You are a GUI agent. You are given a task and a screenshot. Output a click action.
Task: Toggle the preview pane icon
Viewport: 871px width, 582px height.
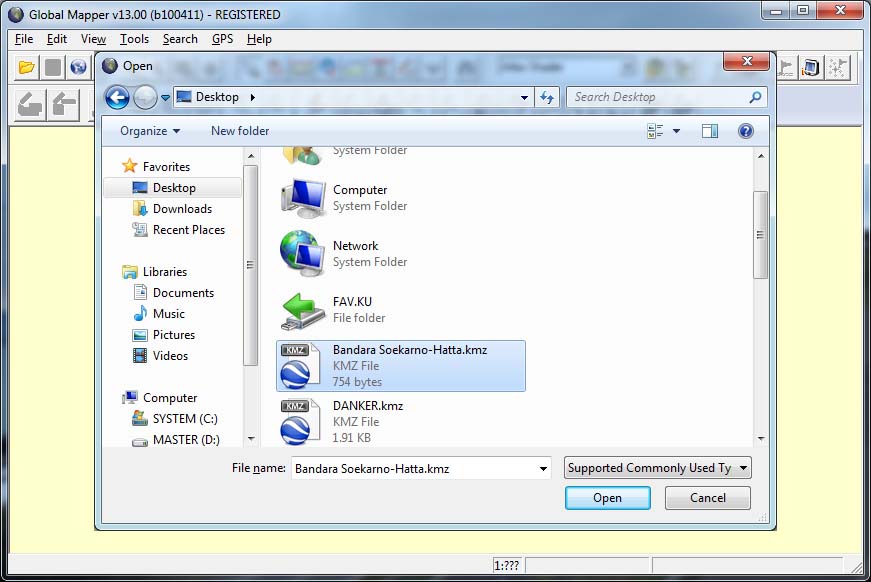coord(709,131)
